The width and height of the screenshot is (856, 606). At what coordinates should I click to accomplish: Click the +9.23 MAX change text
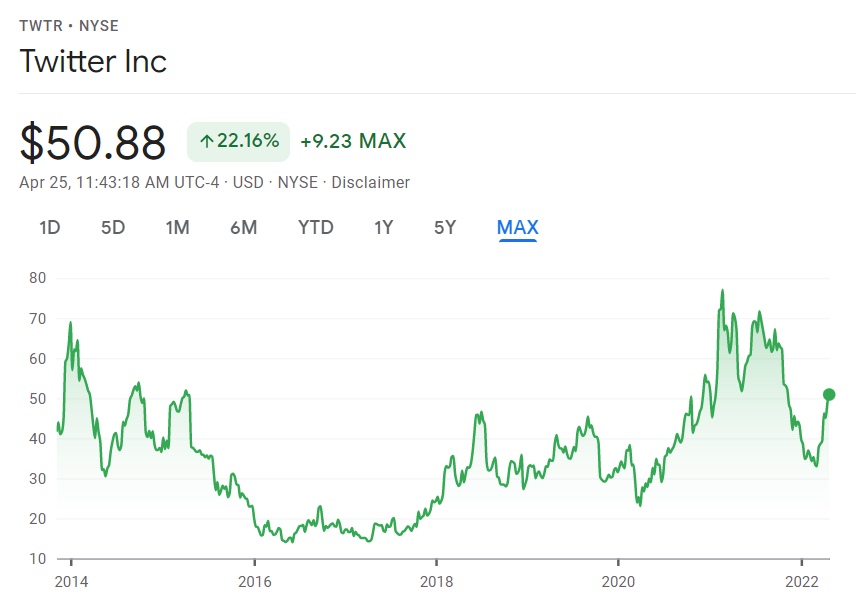pos(353,141)
